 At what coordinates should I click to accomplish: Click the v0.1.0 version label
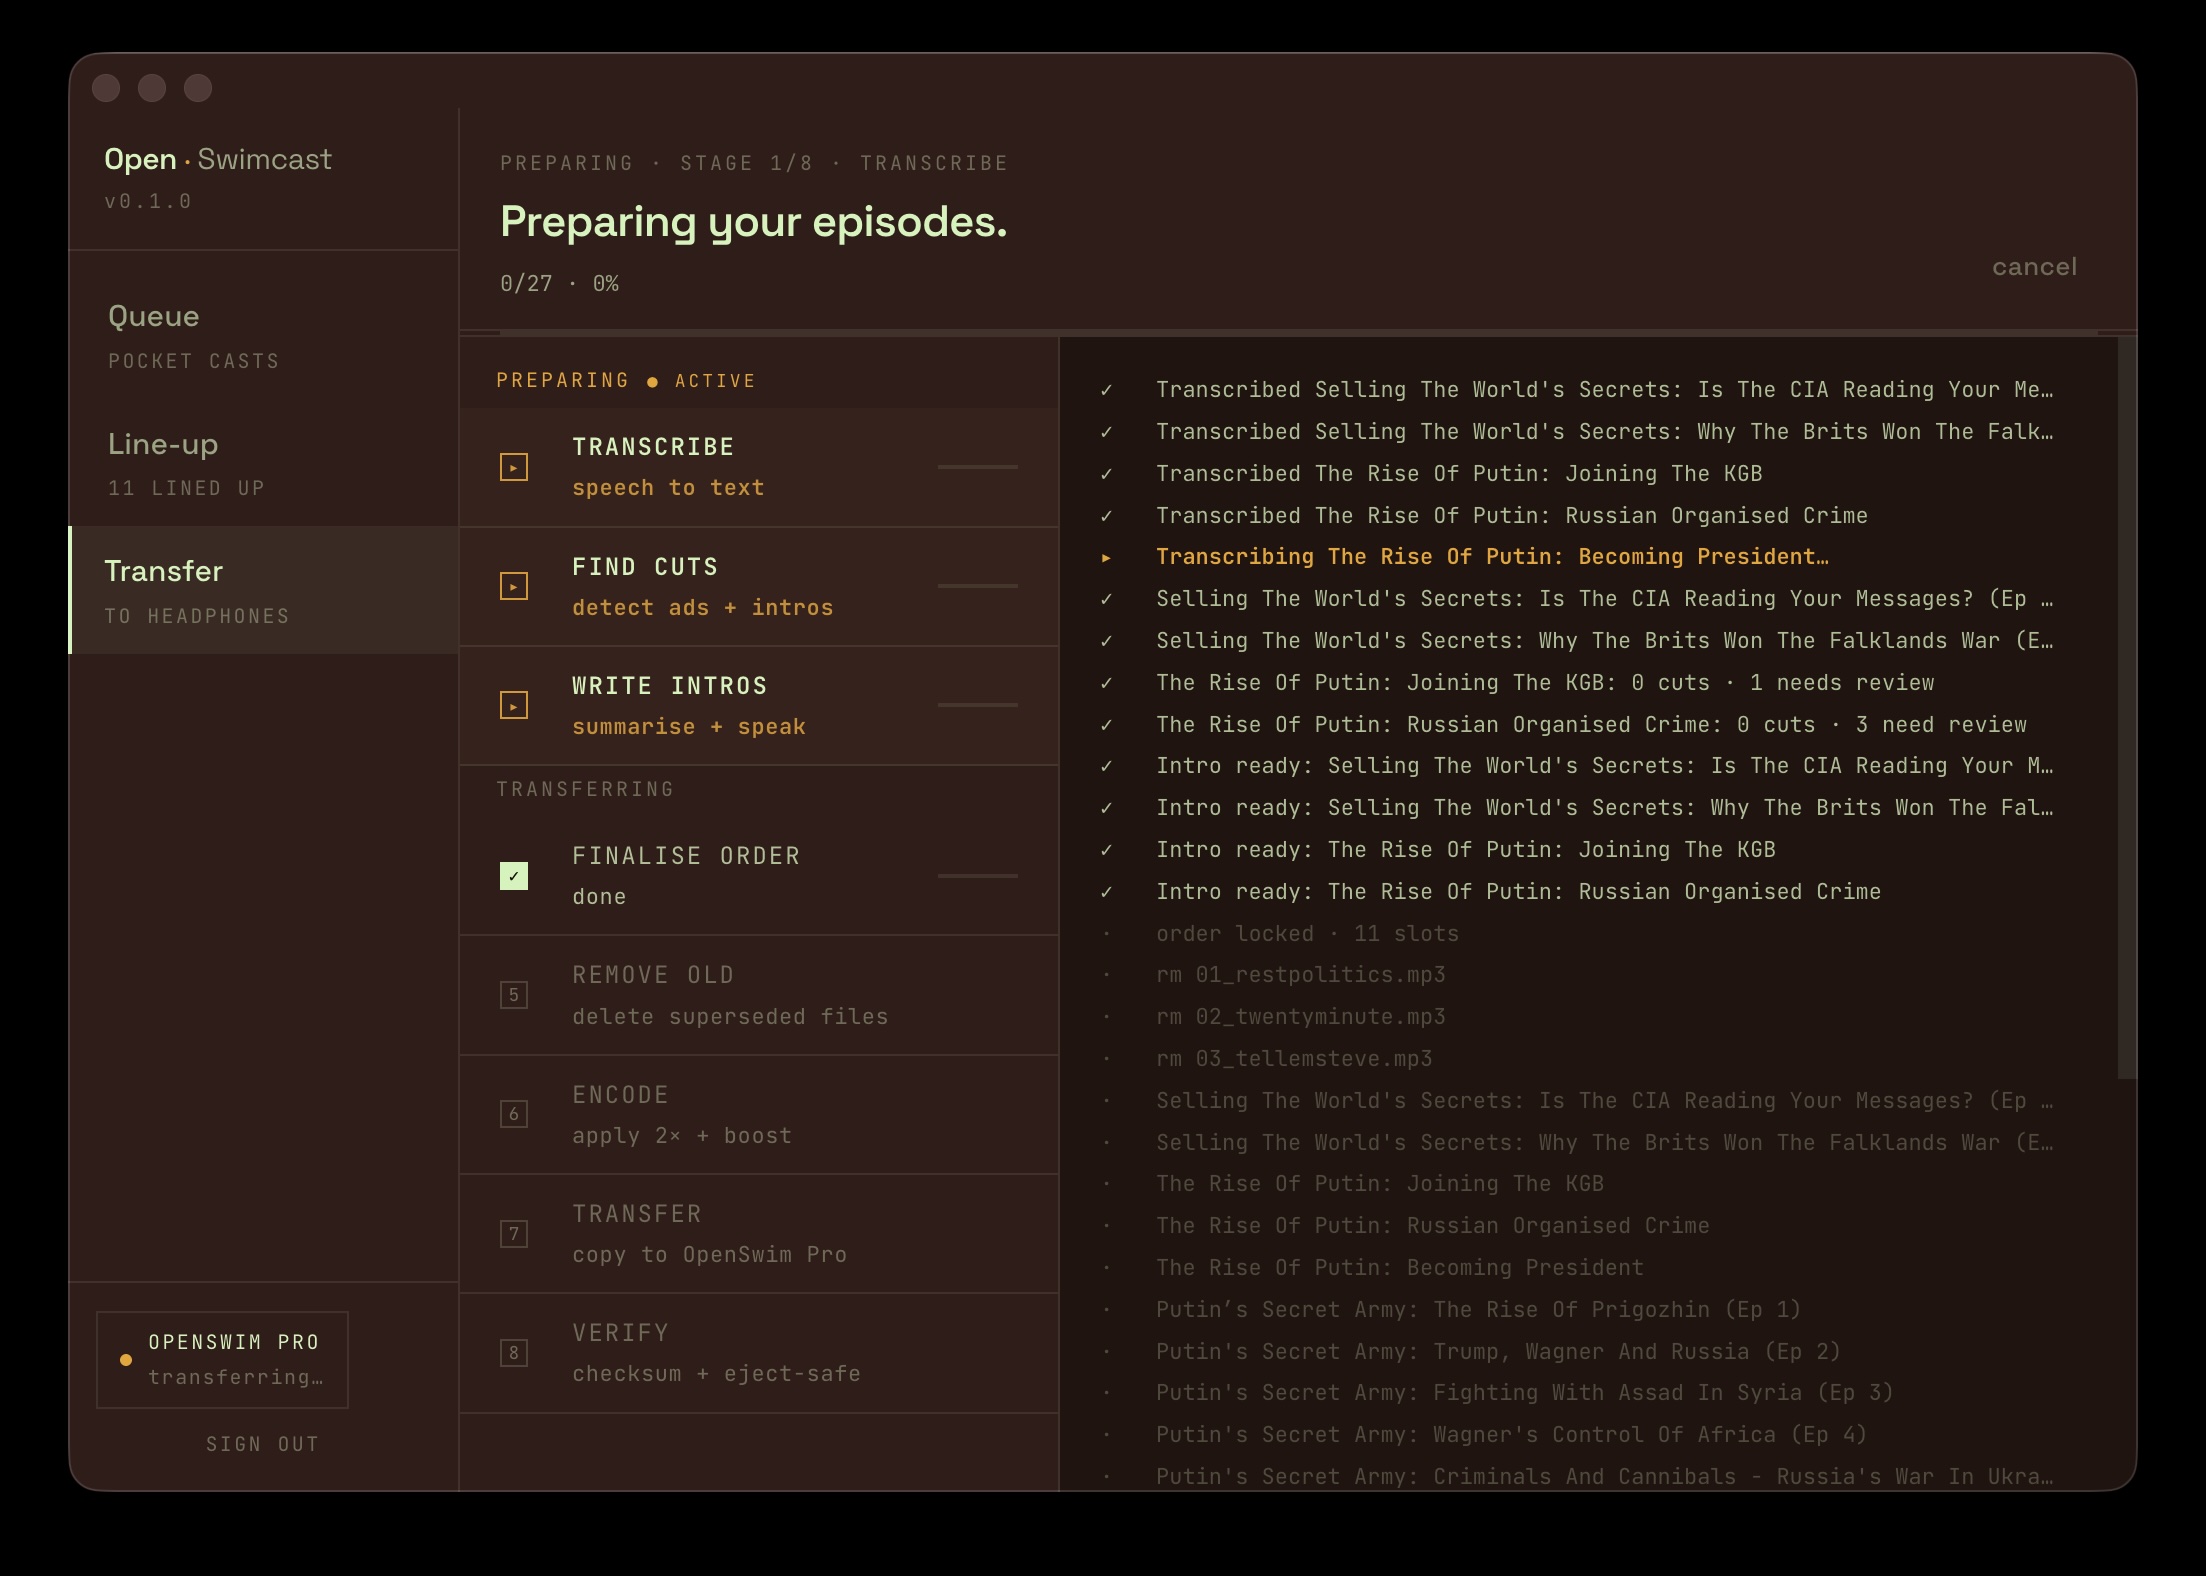148,201
